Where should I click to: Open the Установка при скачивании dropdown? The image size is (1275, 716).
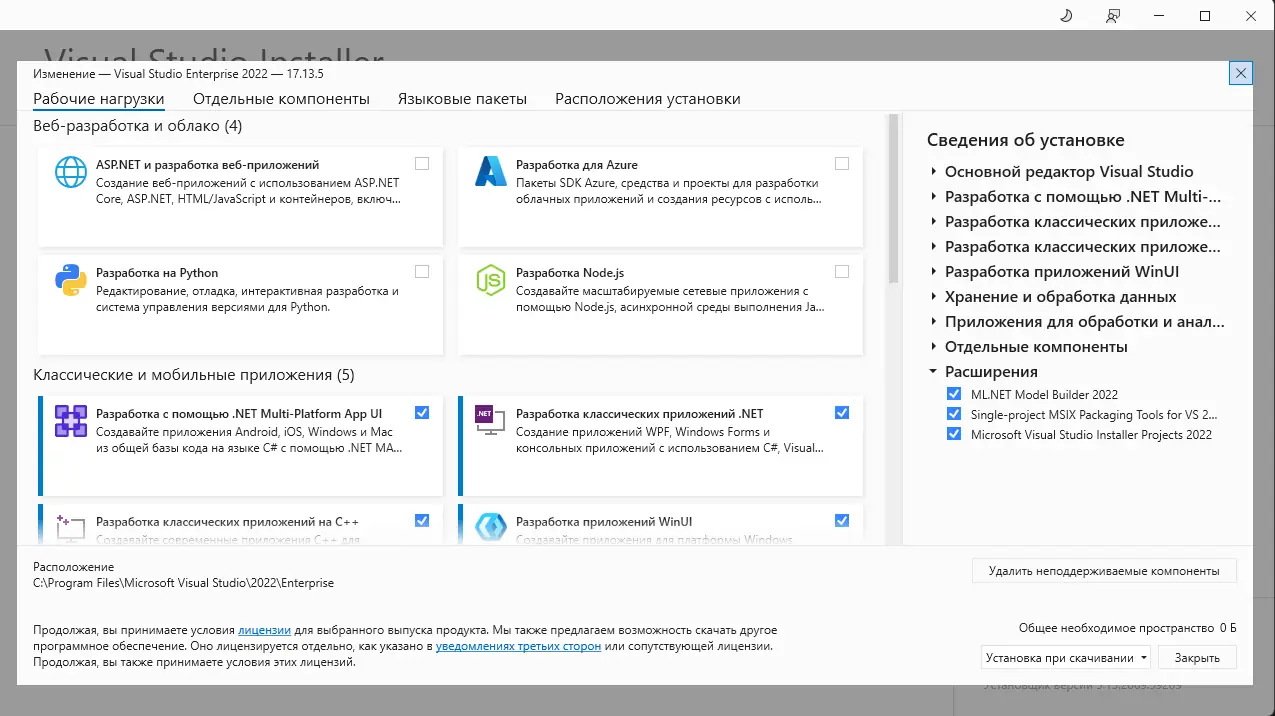click(1064, 657)
